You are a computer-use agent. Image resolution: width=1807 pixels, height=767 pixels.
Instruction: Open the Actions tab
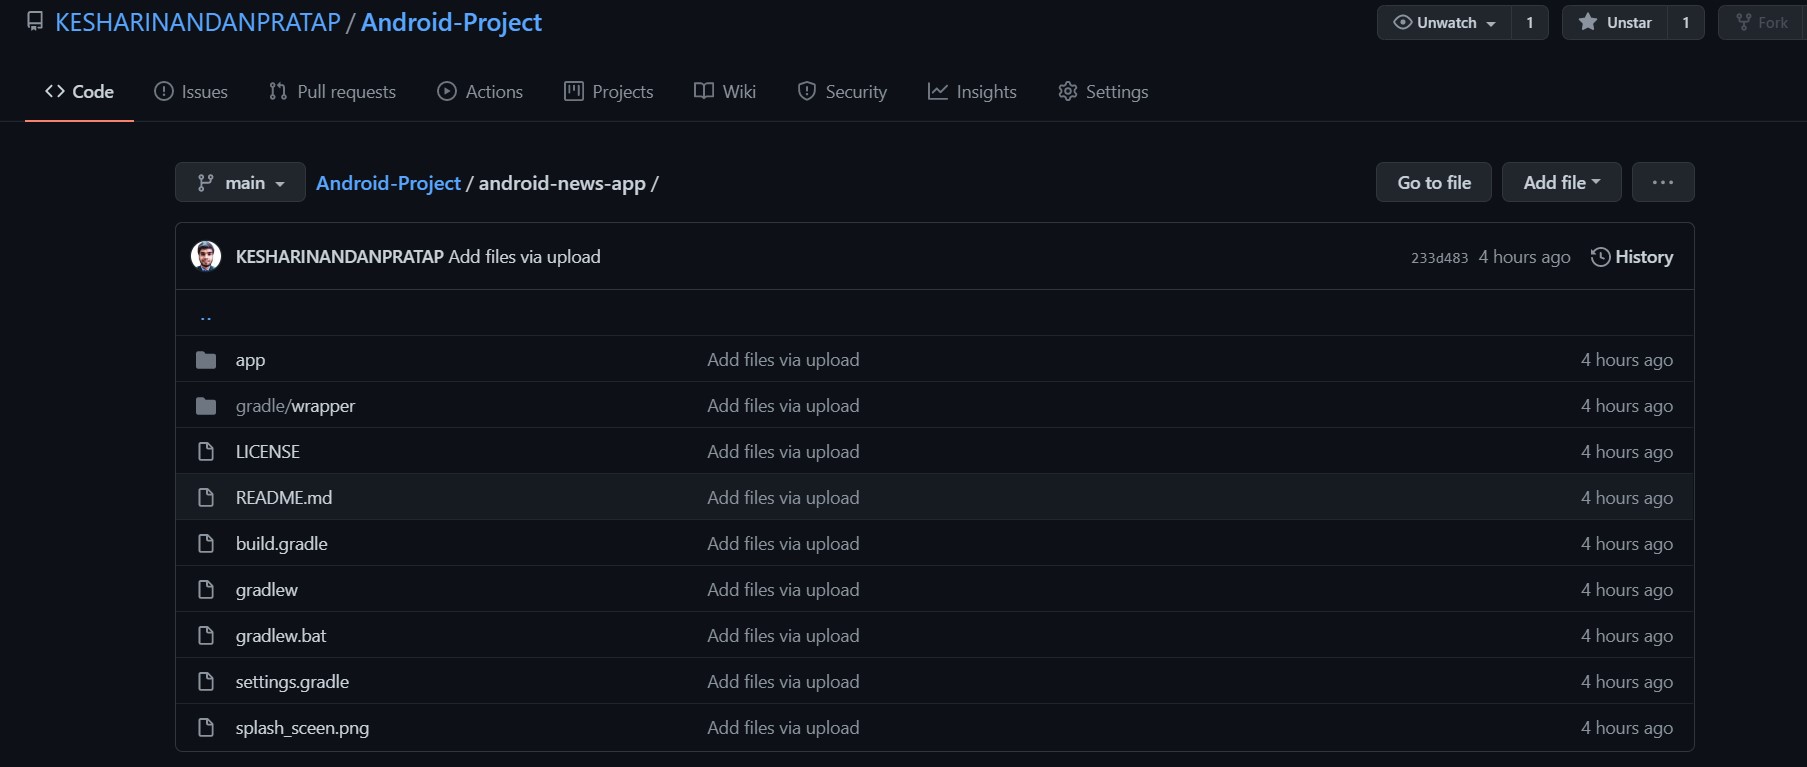pos(480,92)
